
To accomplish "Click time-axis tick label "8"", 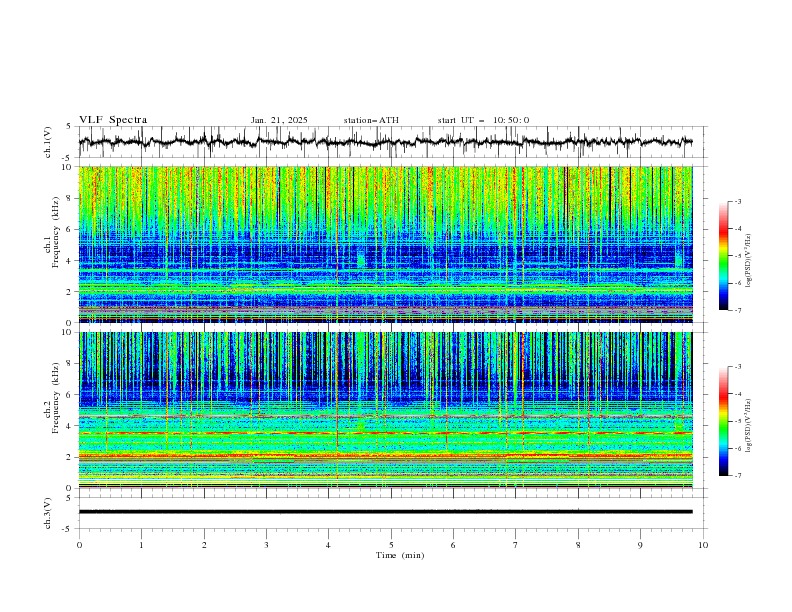I will coord(578,545).
